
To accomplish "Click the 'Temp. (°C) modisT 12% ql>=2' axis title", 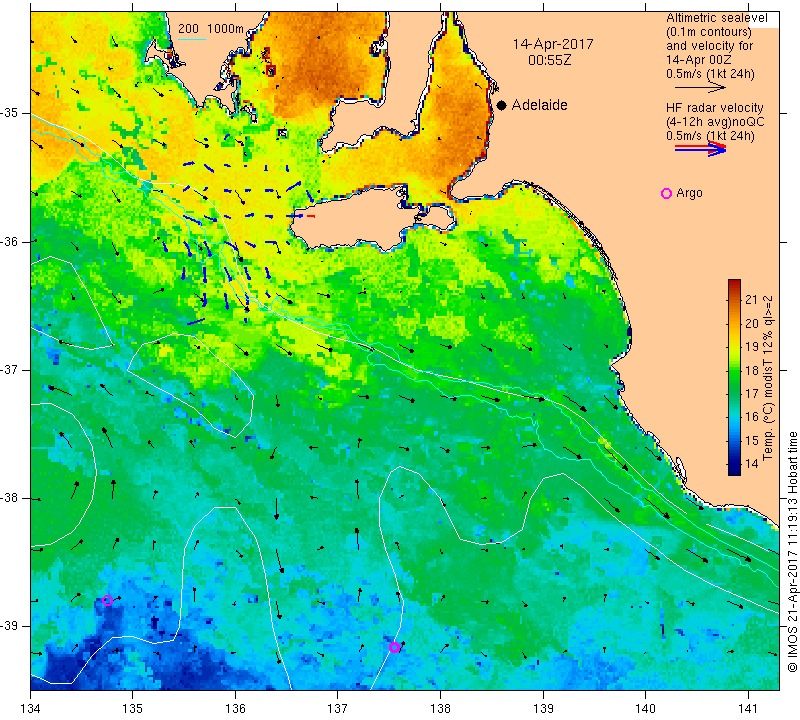I will [x=767, y=378].
